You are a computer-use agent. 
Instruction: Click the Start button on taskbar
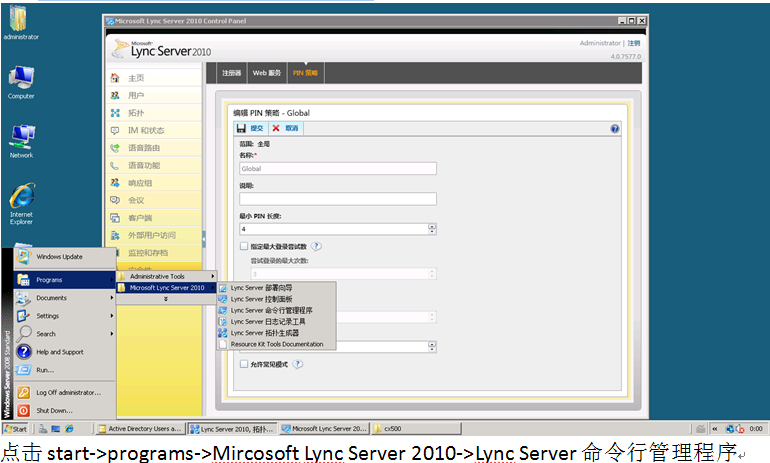[x=15, y=429]
